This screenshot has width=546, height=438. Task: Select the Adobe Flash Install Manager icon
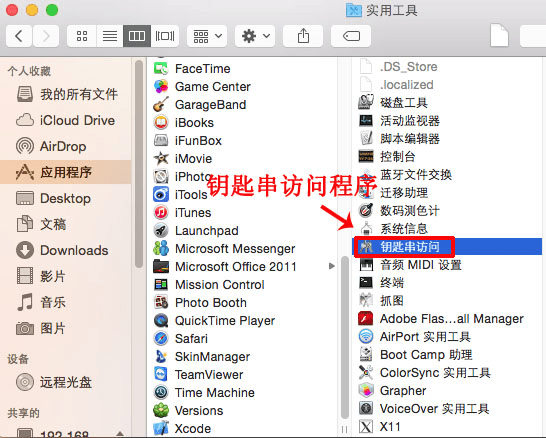[366, 319]
